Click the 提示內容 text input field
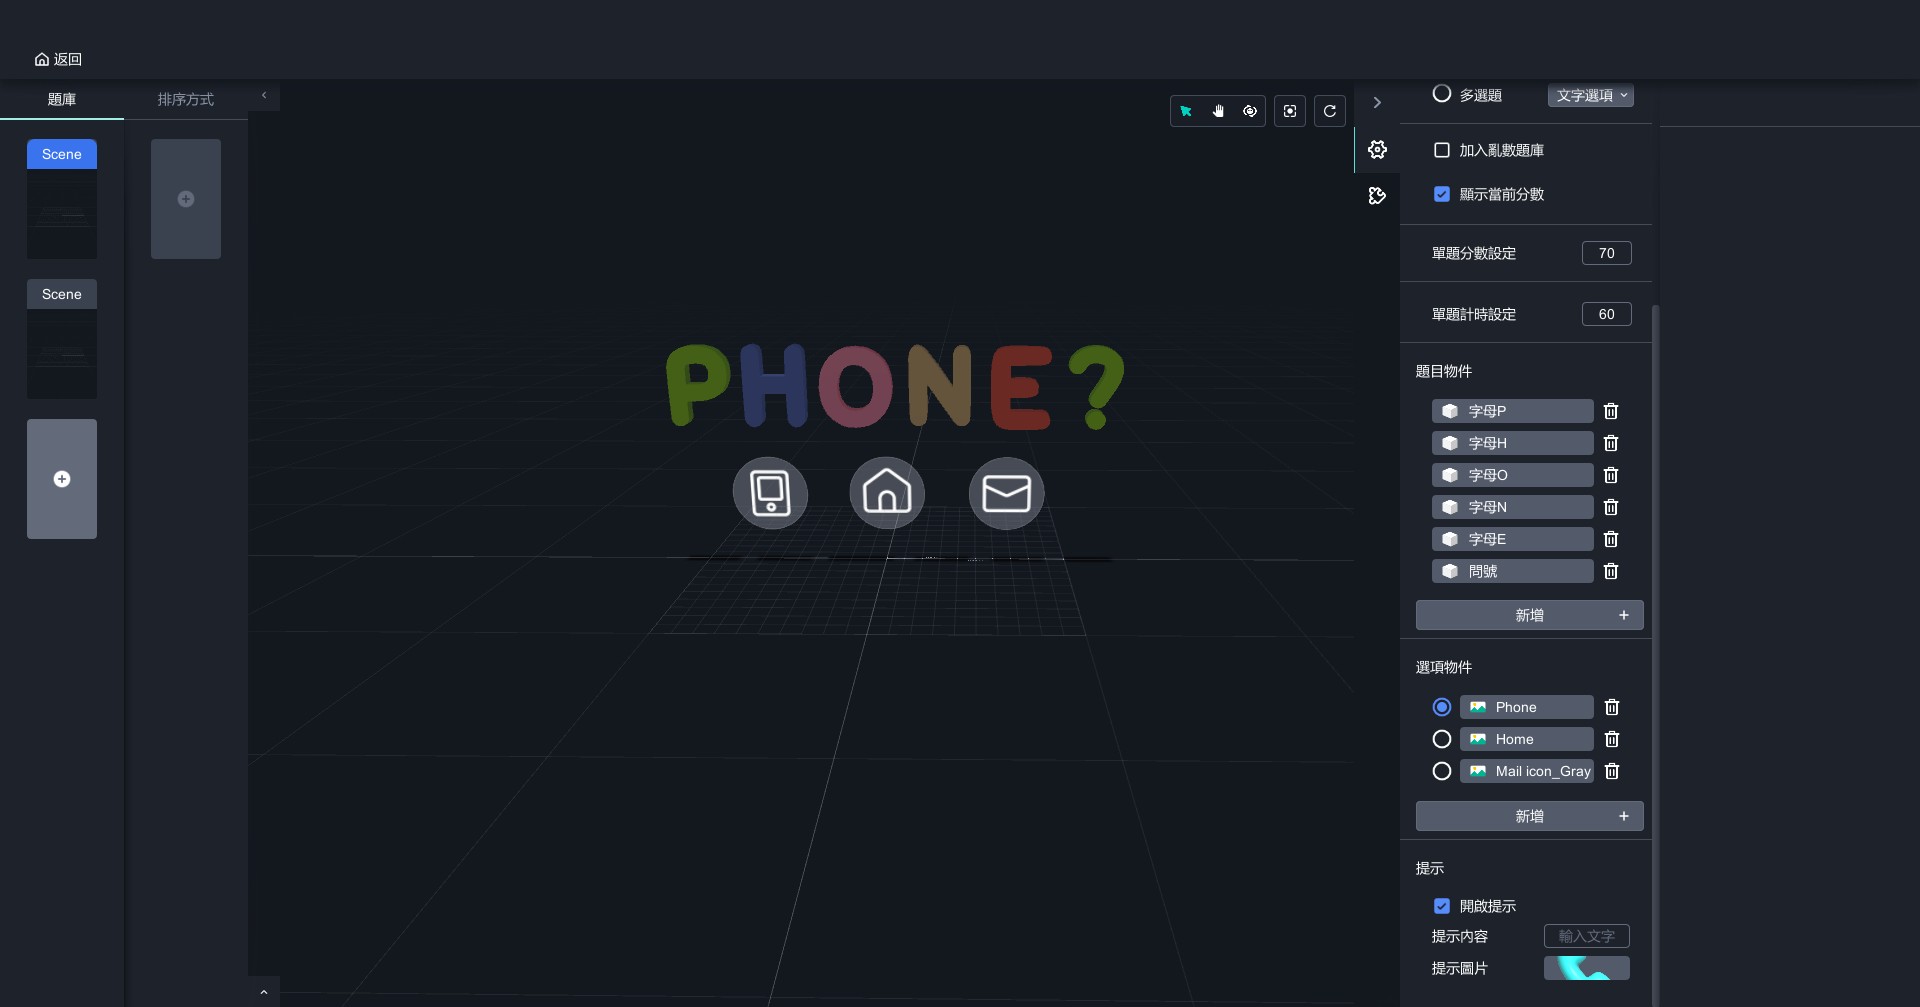This screenshot has width=1920, height=1007. tap(1586, 936)
